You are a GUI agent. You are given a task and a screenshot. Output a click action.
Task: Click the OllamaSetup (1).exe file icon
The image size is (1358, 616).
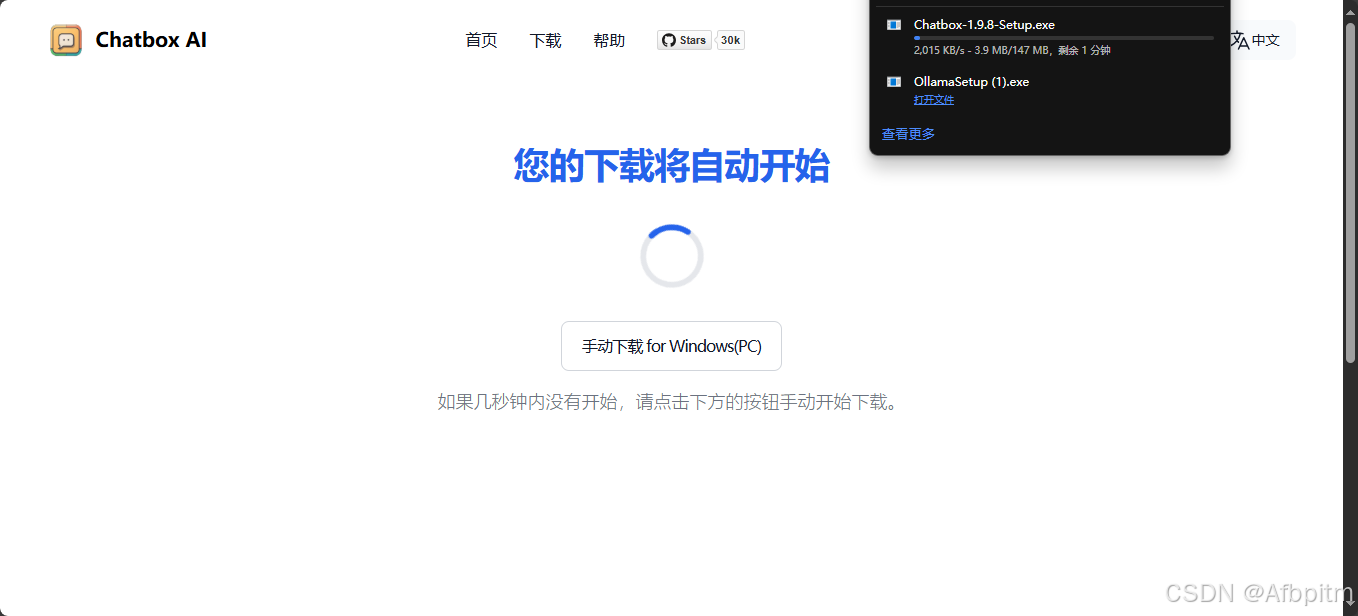[892, 81]
